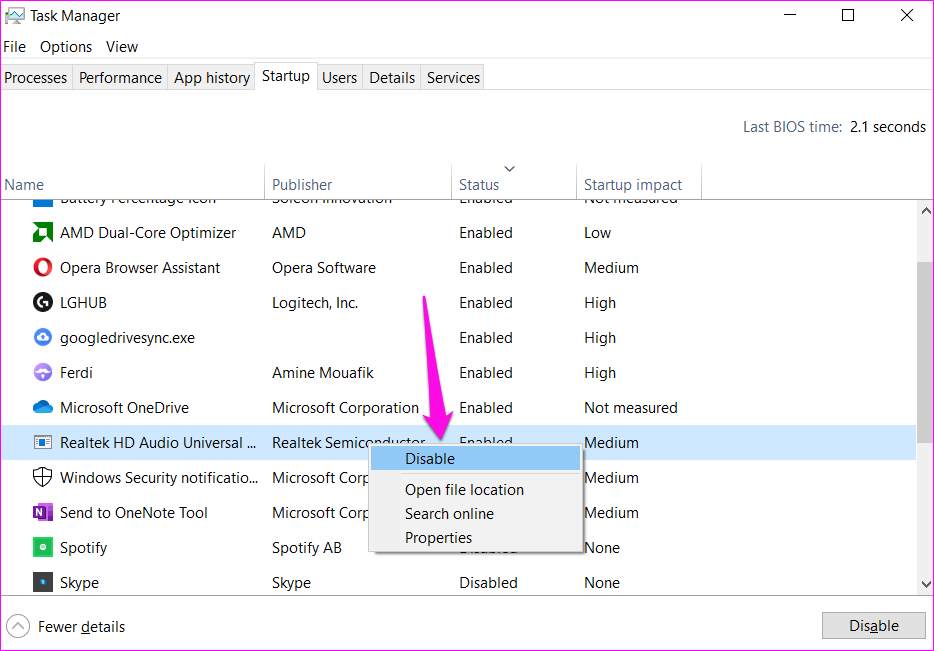Click the Spotify icon
This screenshot has width=934, height=651.
tap(42, 547)
